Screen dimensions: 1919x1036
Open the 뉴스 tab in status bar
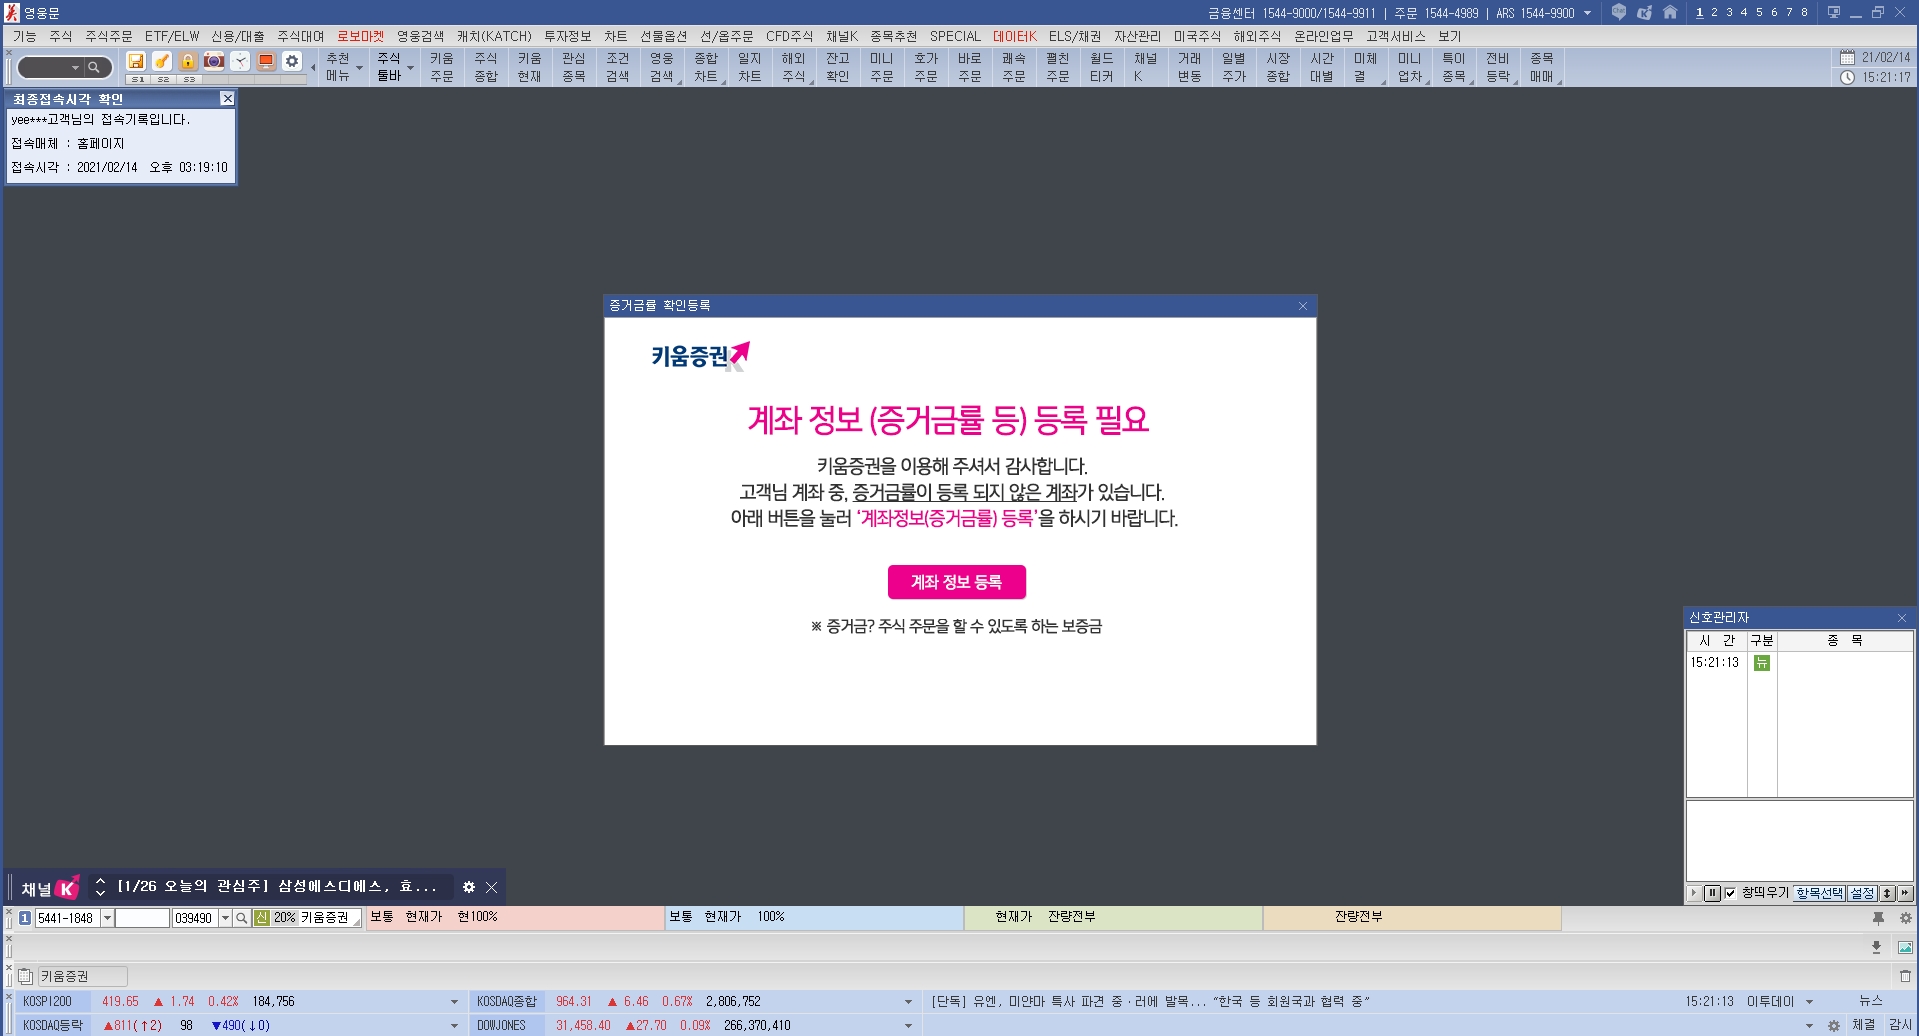(1870, 1001)
